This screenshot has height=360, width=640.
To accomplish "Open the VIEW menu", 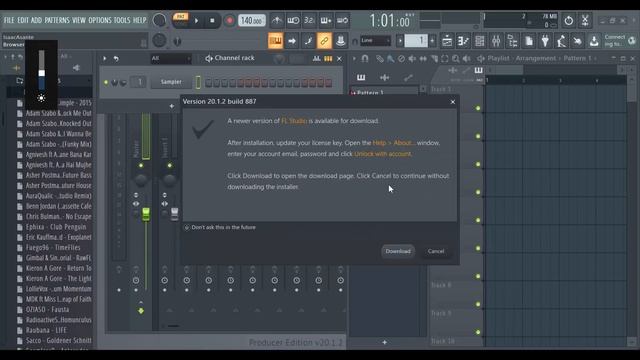I will [79, 20].
